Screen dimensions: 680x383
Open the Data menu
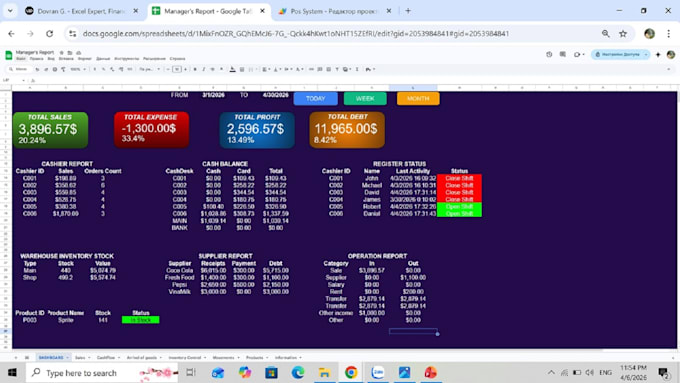(x=103, y=59)
